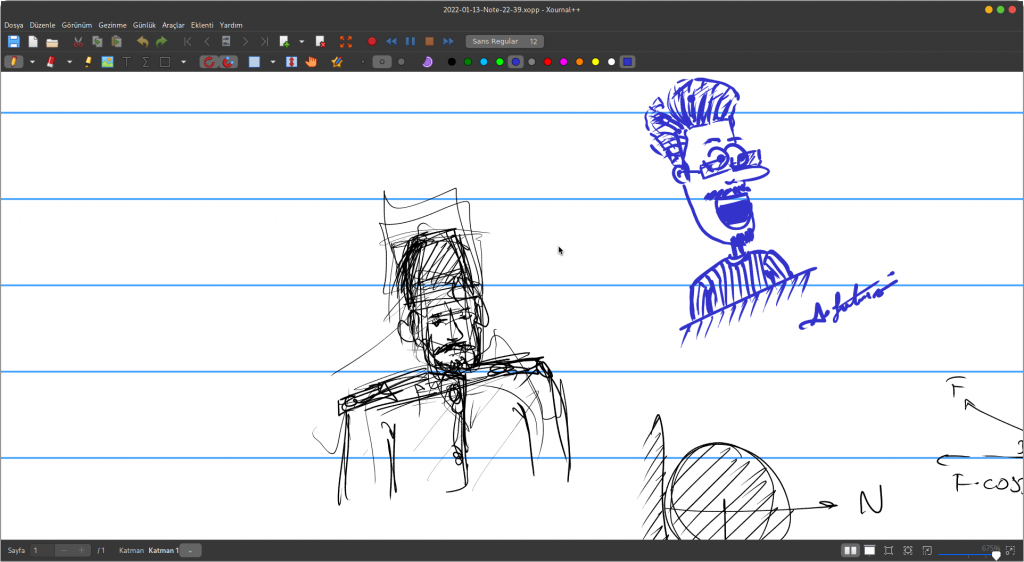The width and height of the screenshot is (1024, 562).
Task: Select the Highlighter tool
Action: coord(88,62)
